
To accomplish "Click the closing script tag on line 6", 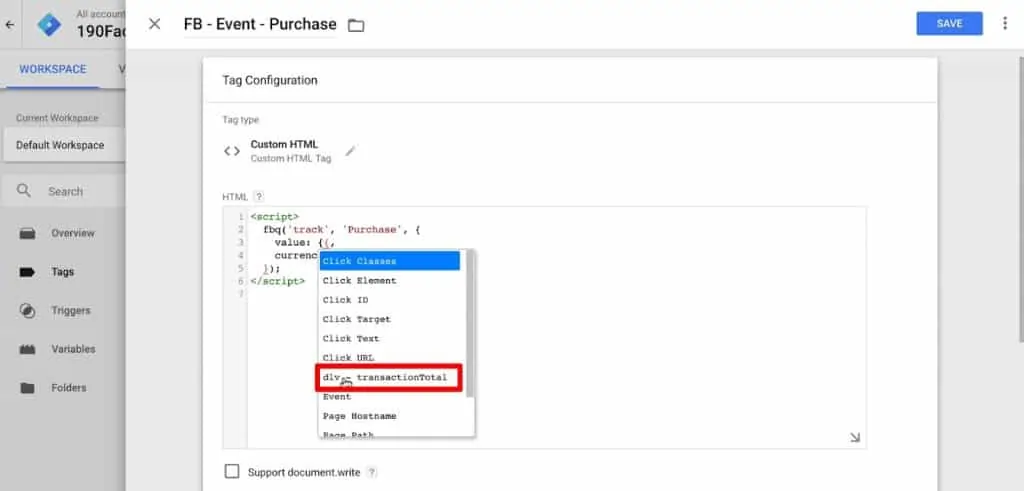I will pyautogui.click(x=278, y=281).
